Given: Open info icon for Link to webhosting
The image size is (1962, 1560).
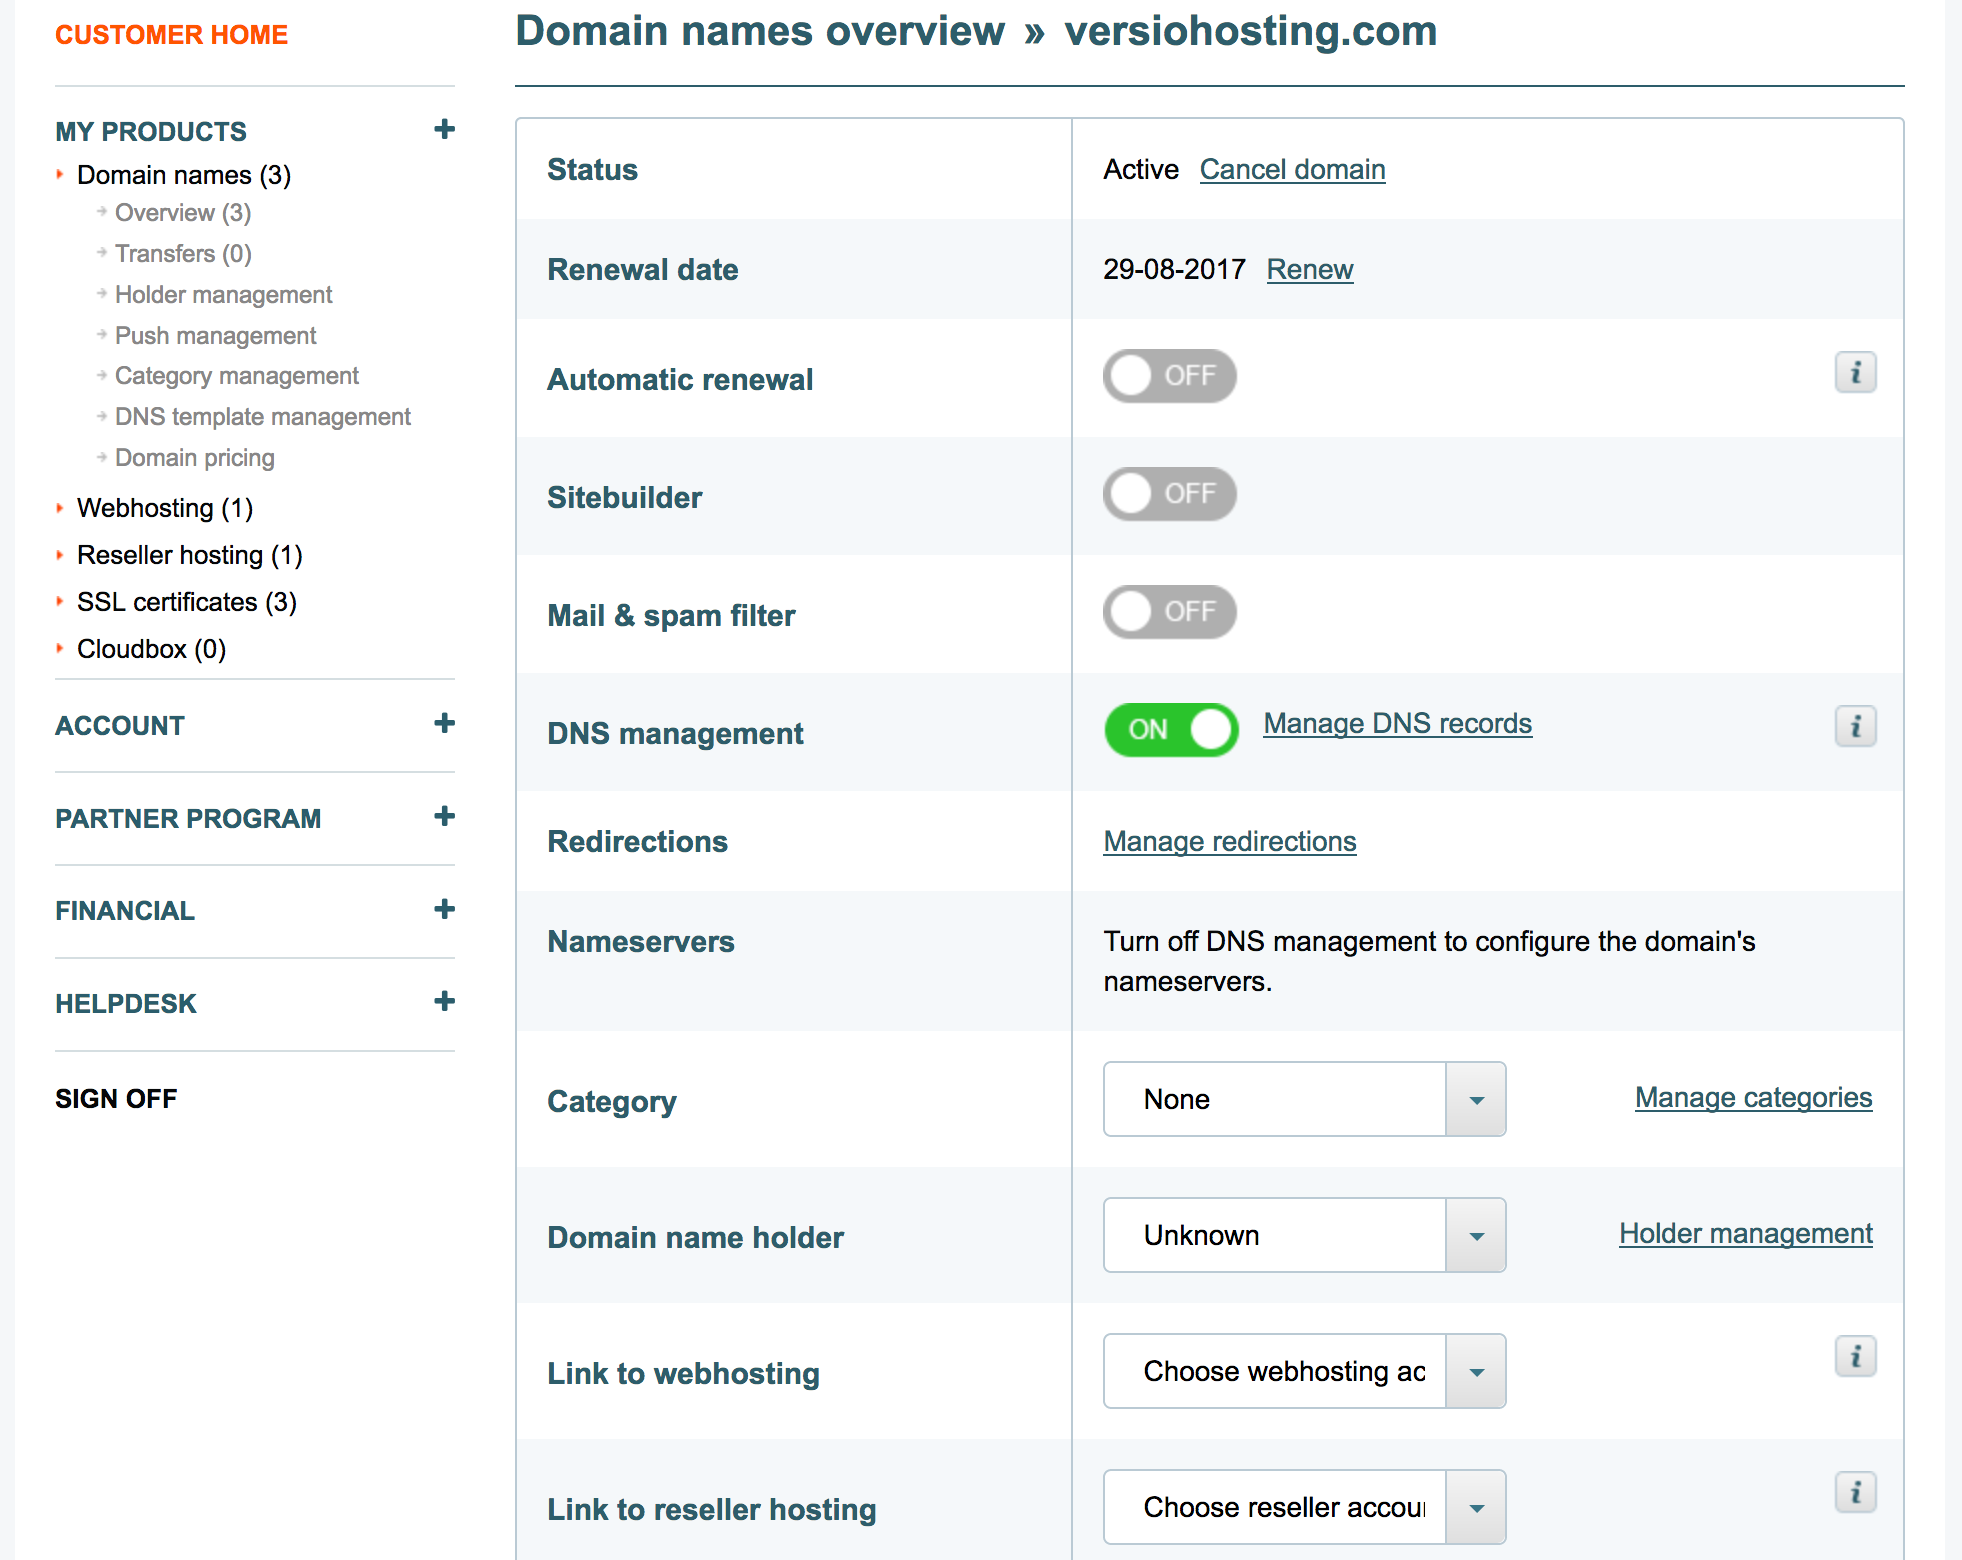Looking at the screenshot, I should point(1855,1357).
